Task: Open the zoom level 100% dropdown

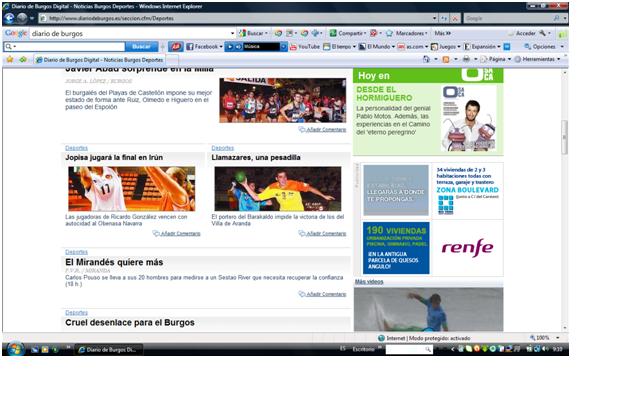Action: 557,338
